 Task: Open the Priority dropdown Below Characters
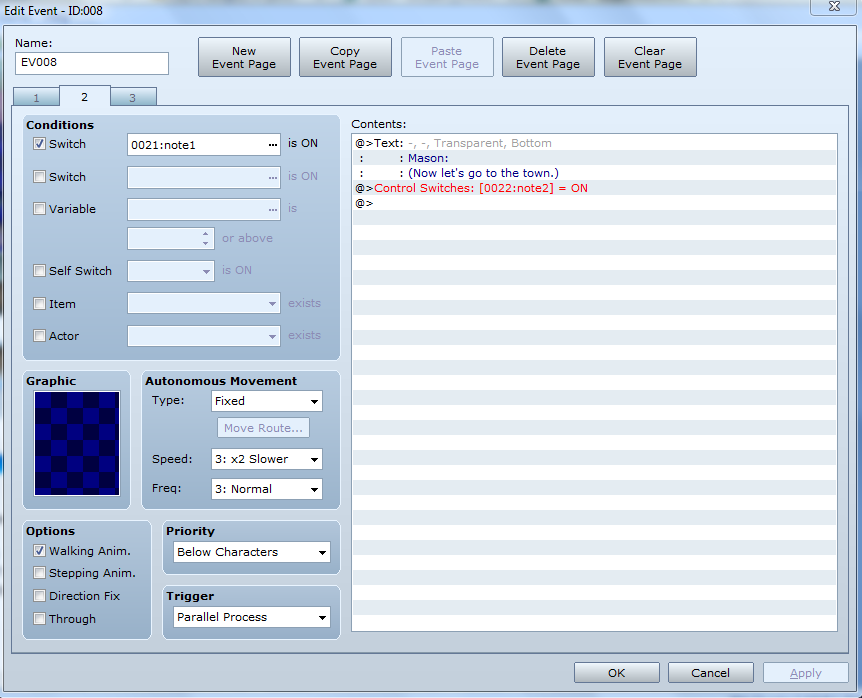click(252, 552)
